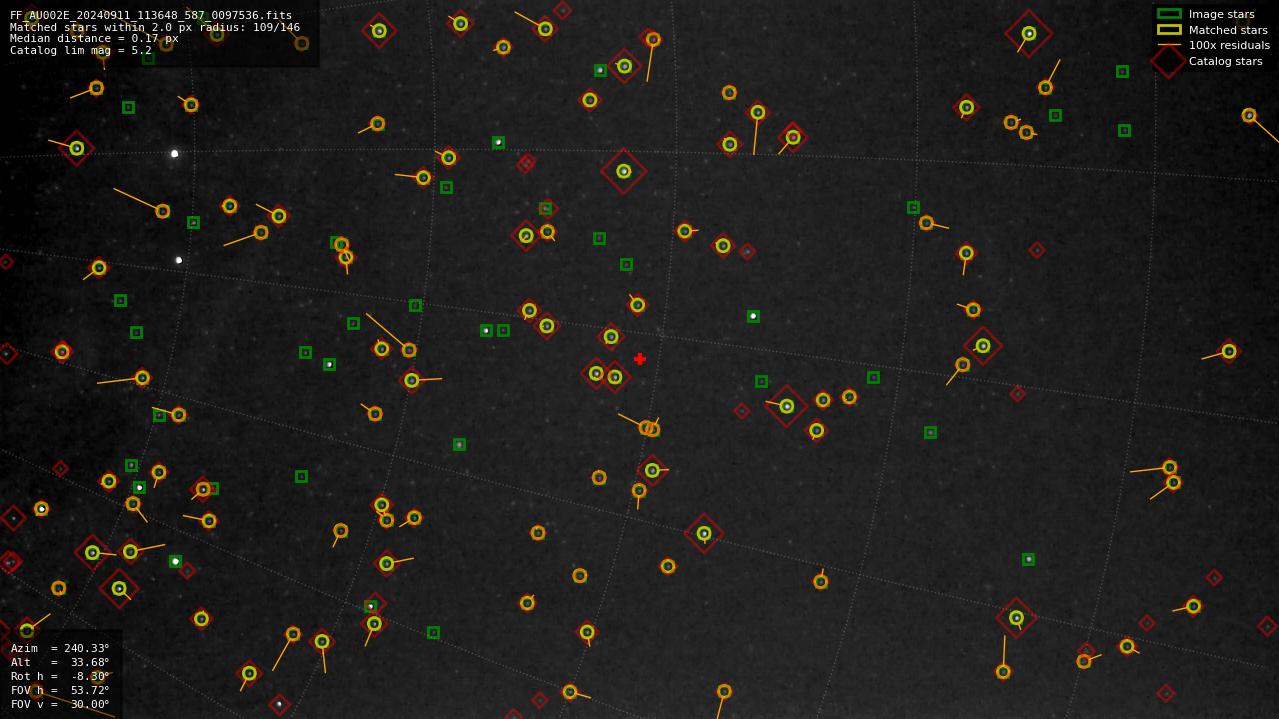Select the 'Matched stars' legend label

point(1228,30)
